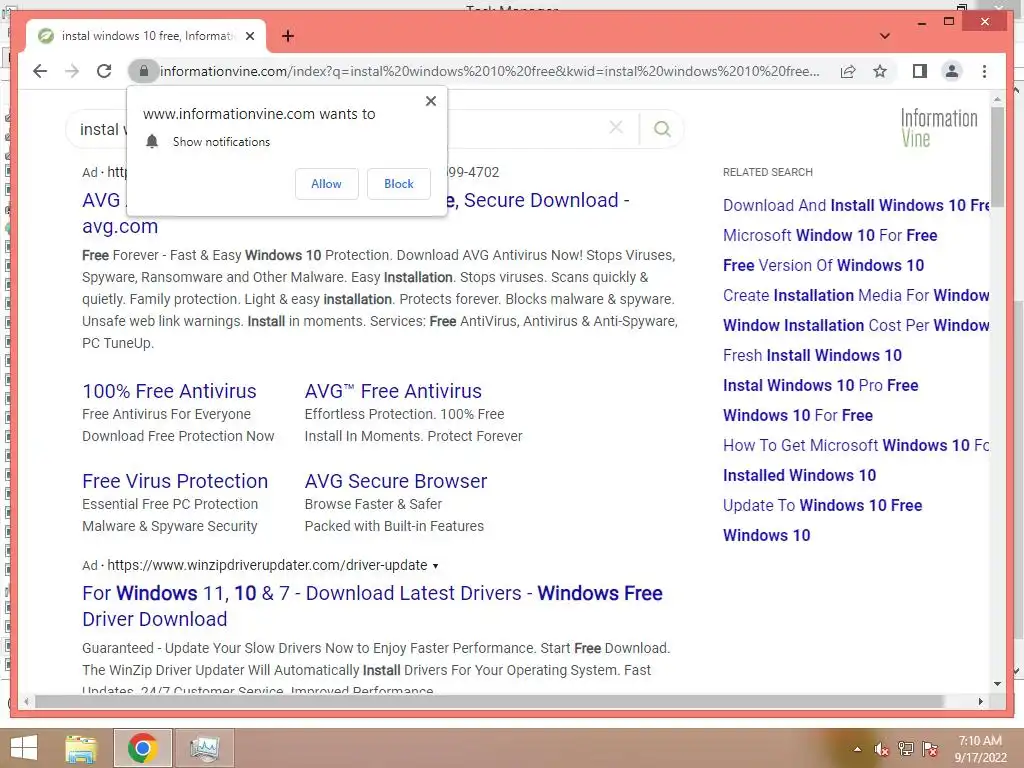
Task: Open a new tab with the plus button
Action: (288, 36)
